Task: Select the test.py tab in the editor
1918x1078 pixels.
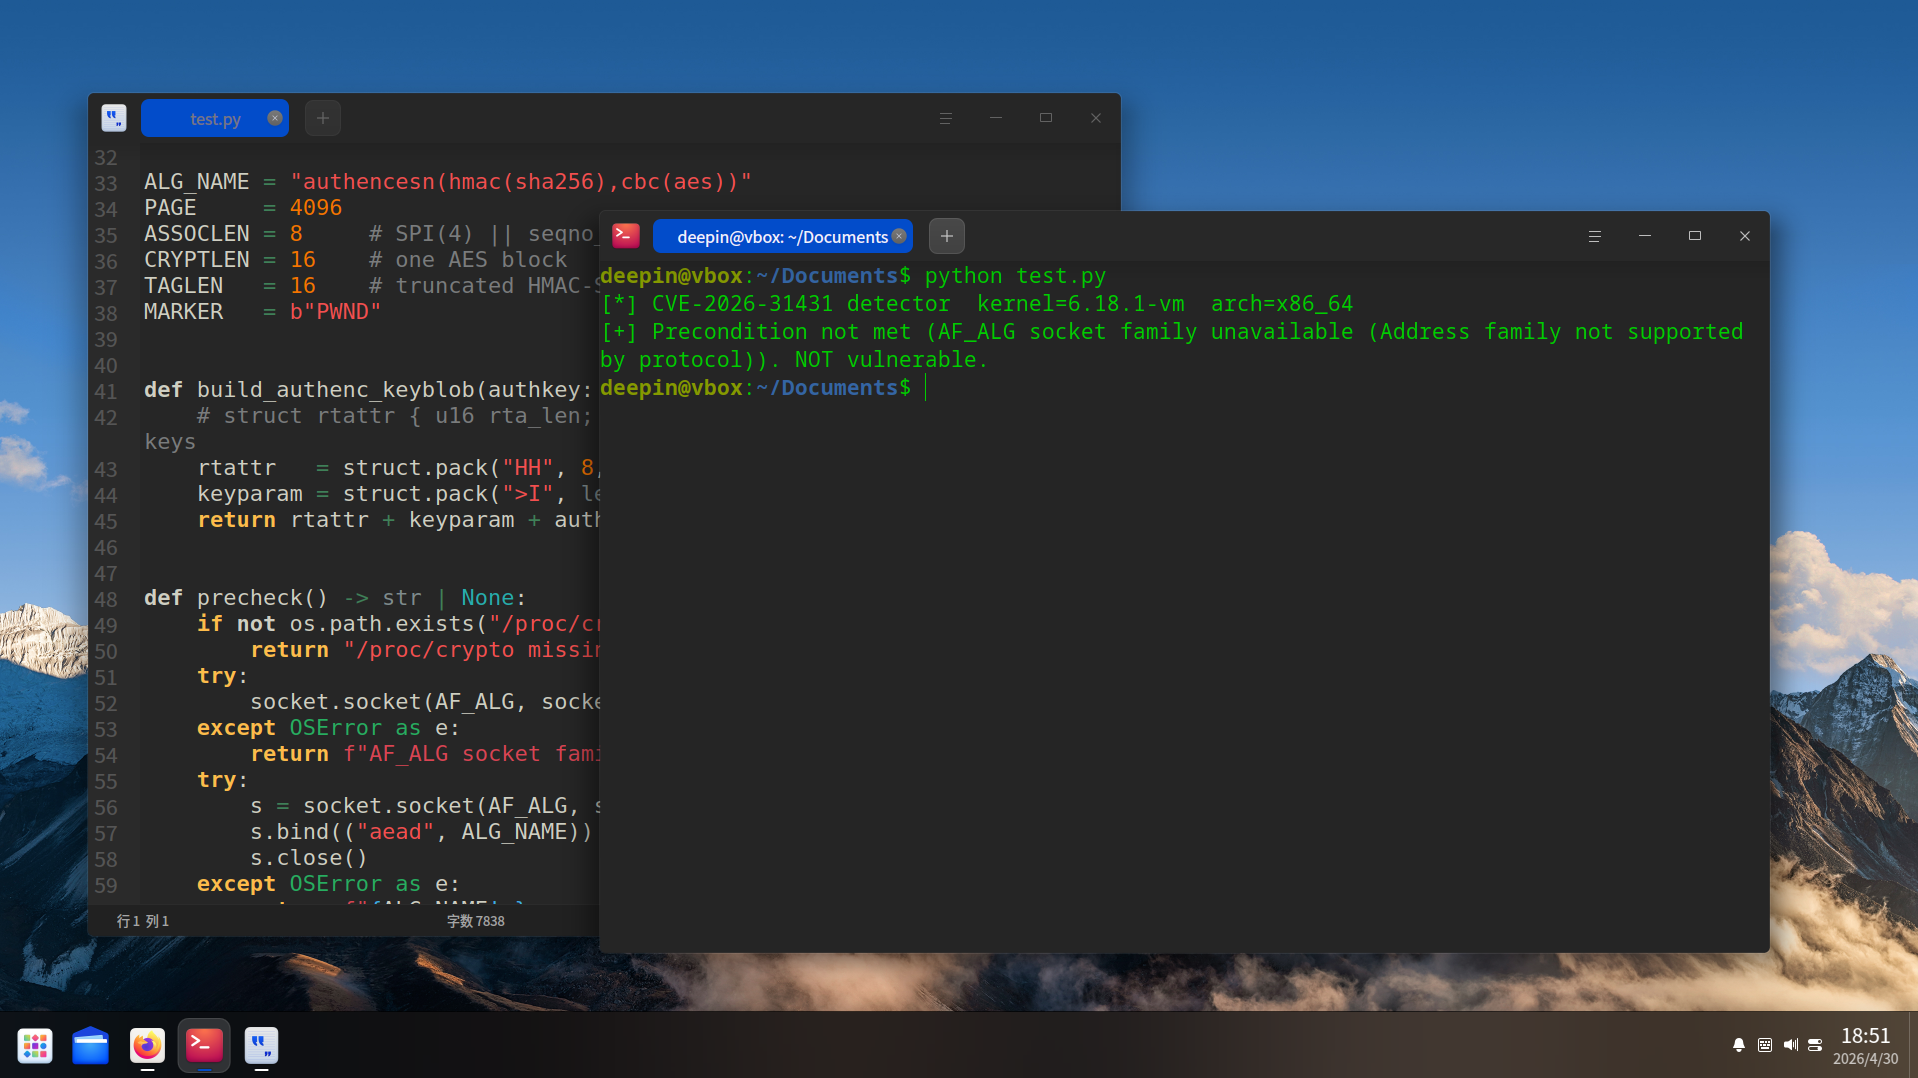Action: 215,118
